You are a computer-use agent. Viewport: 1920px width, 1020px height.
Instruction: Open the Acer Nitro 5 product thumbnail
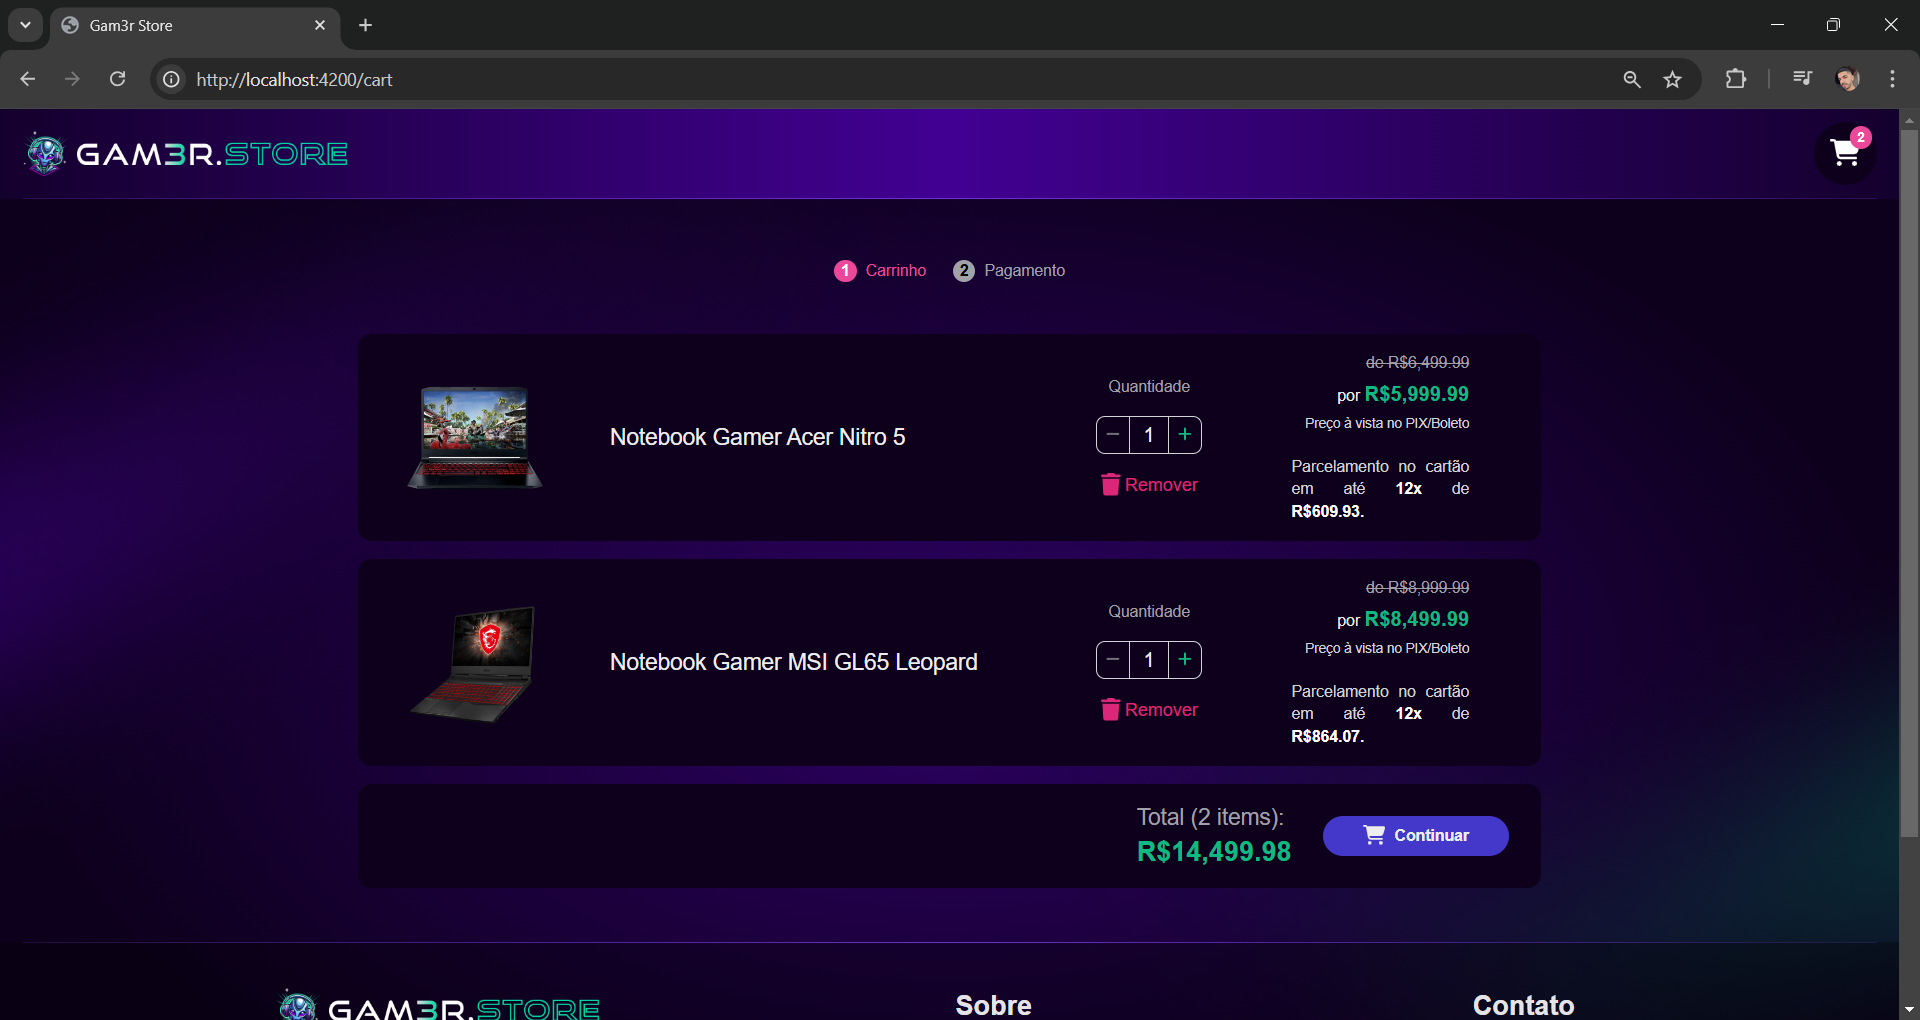[475, 437]
